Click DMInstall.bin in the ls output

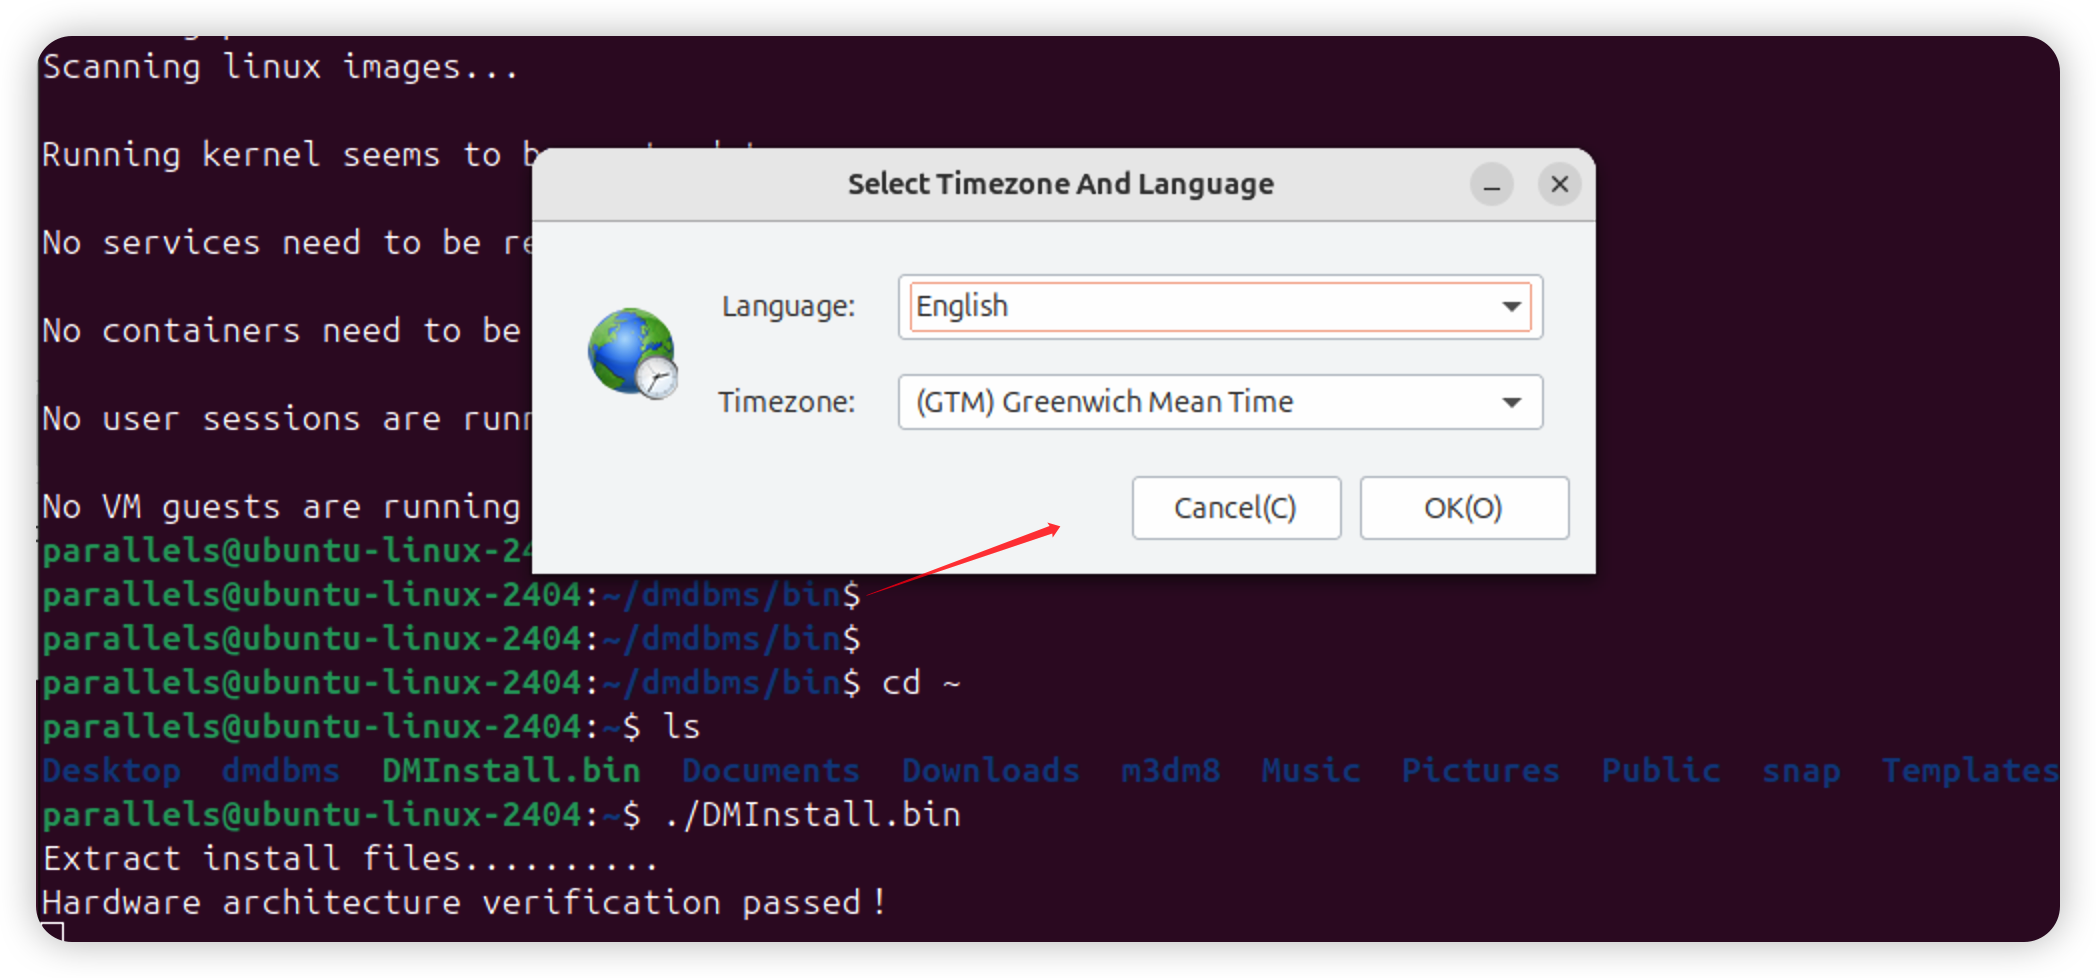click(511, 770)
